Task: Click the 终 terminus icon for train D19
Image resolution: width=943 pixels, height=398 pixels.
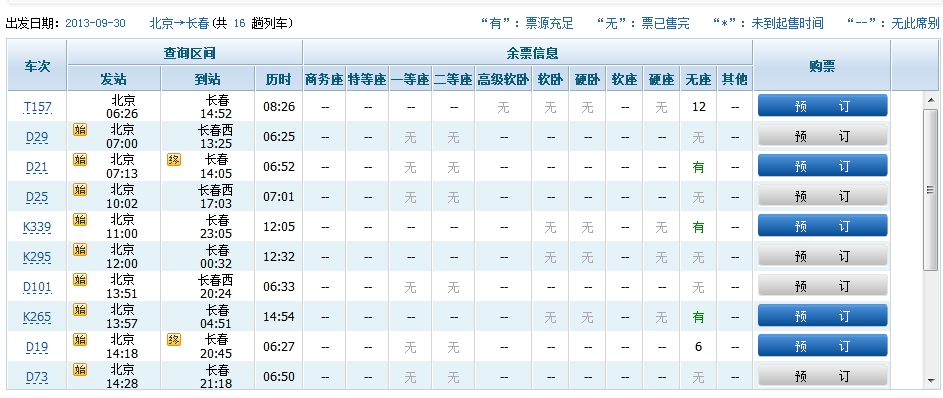Action: 174,340
